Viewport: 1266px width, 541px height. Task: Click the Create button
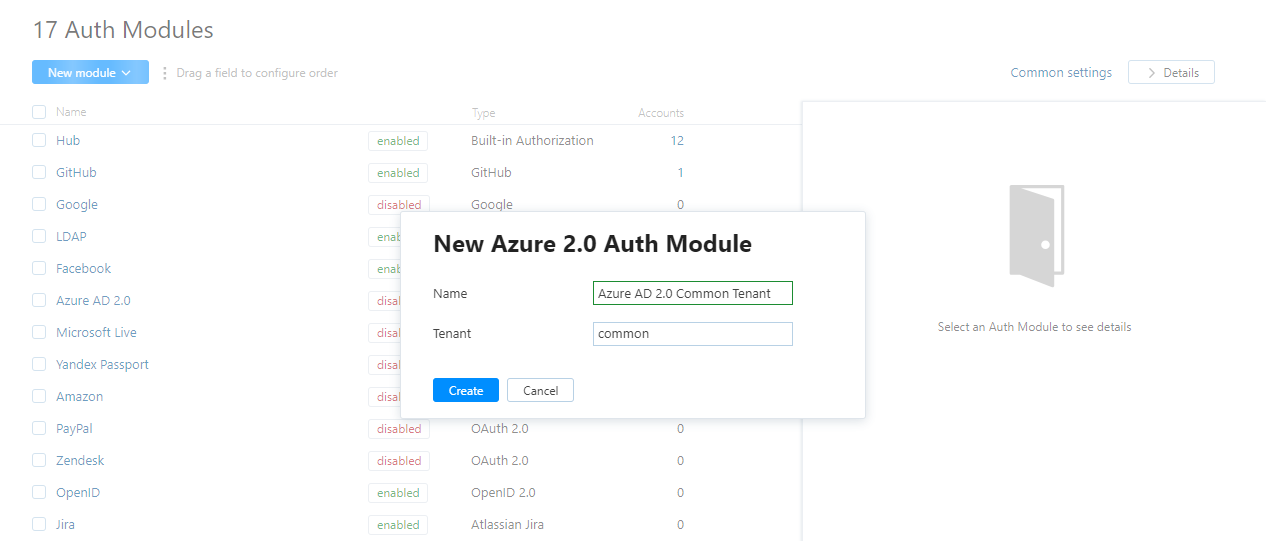pyautogui.click(x=465, y=390)
